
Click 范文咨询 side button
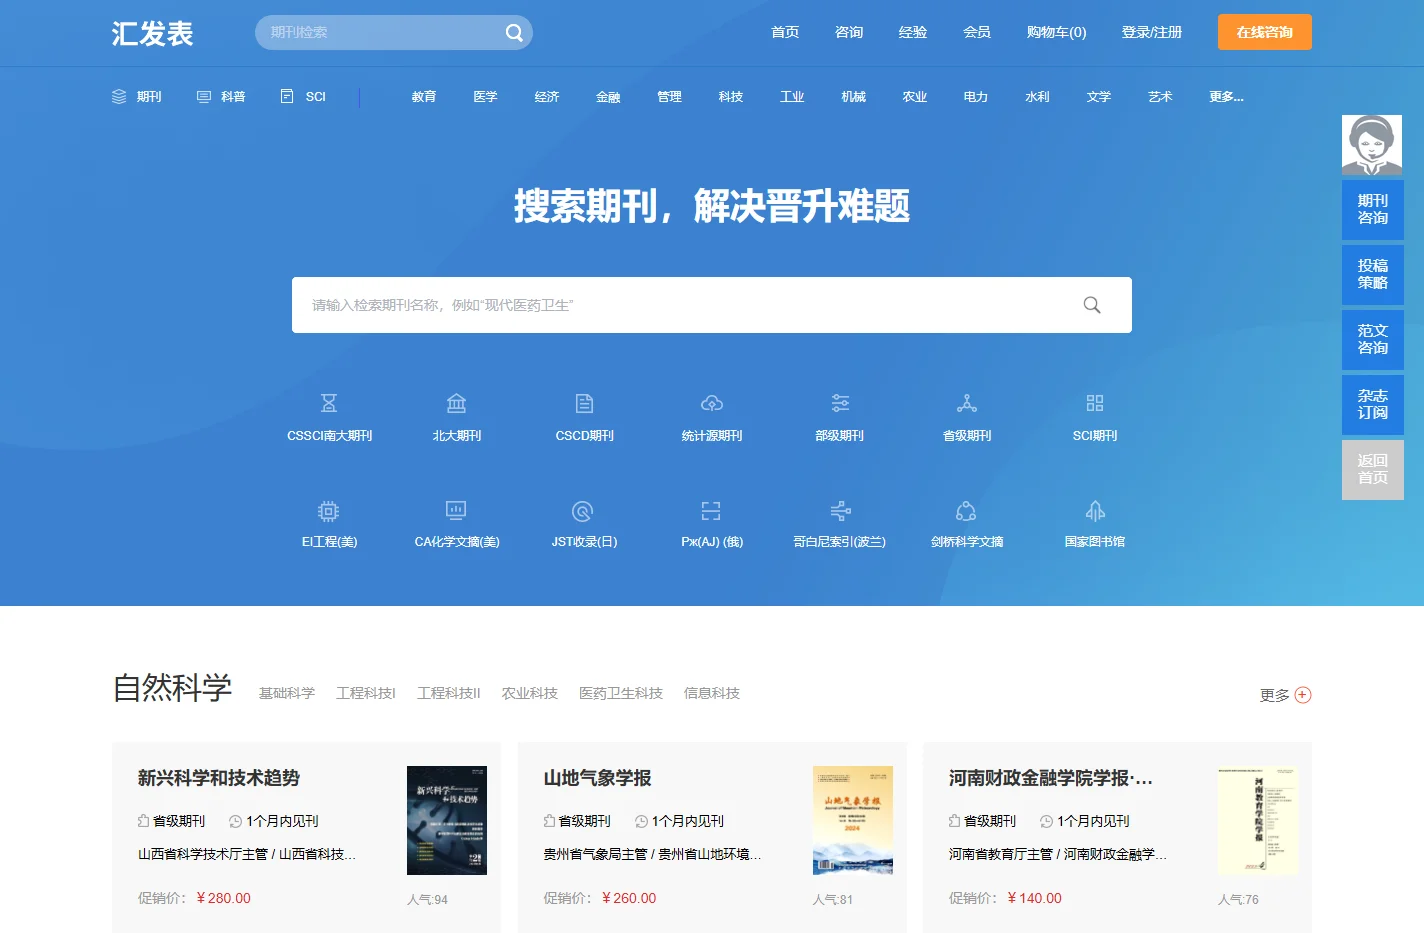pos(1373,340)
